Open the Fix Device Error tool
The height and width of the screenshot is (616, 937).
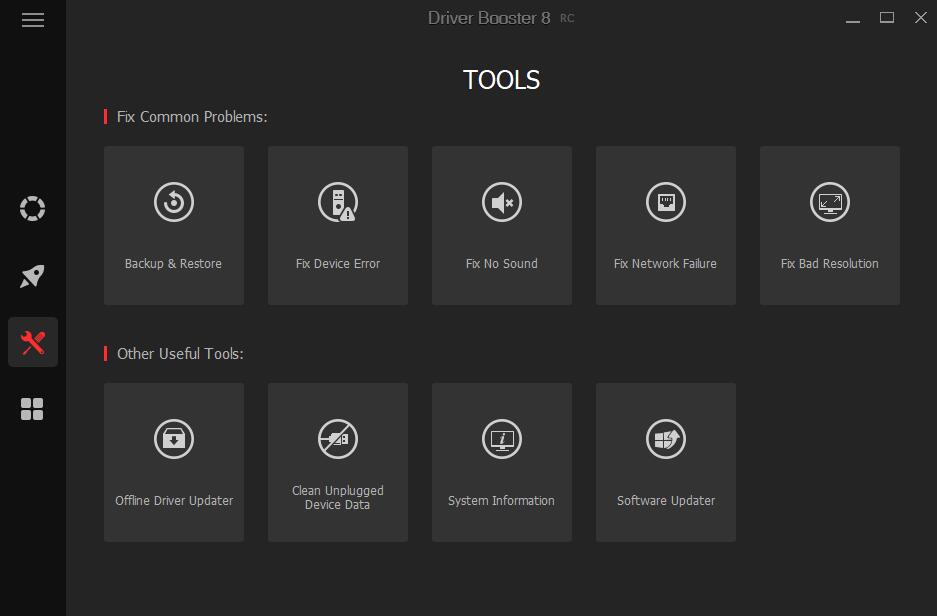(337, 225)
